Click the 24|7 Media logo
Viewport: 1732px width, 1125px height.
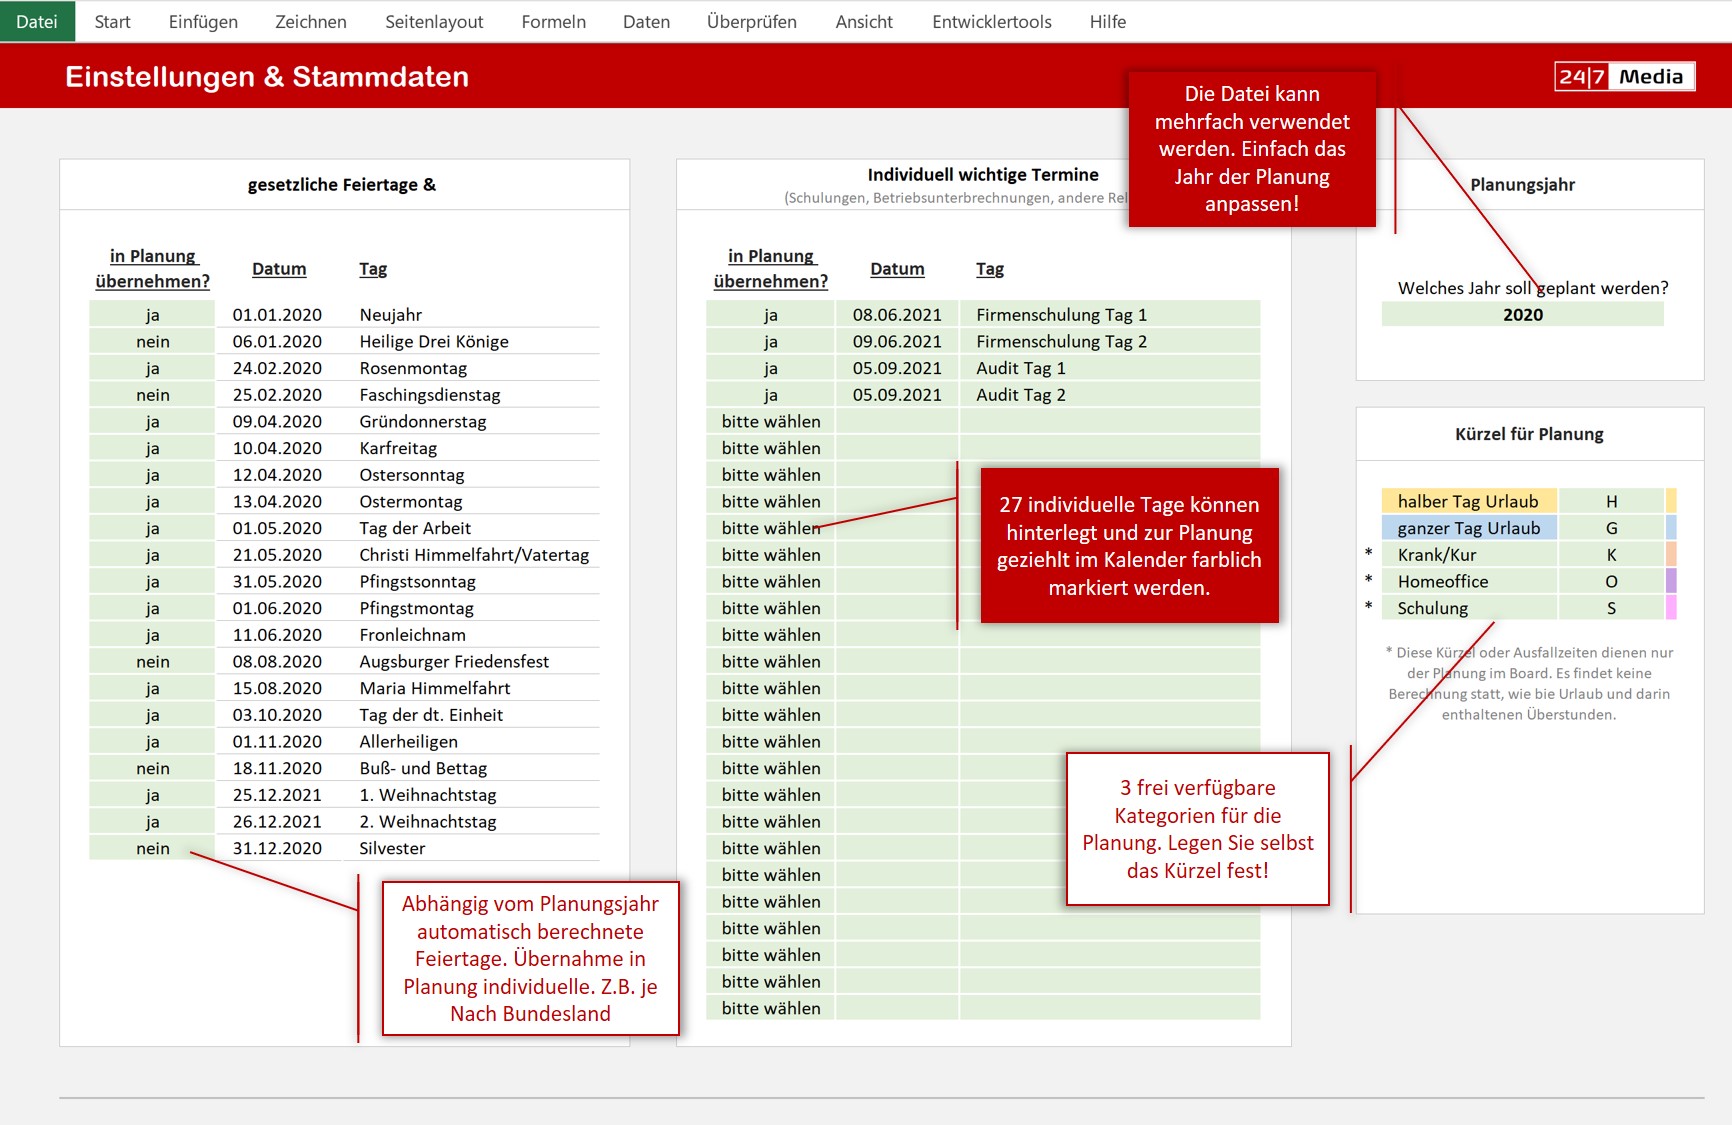[1624, 77]
